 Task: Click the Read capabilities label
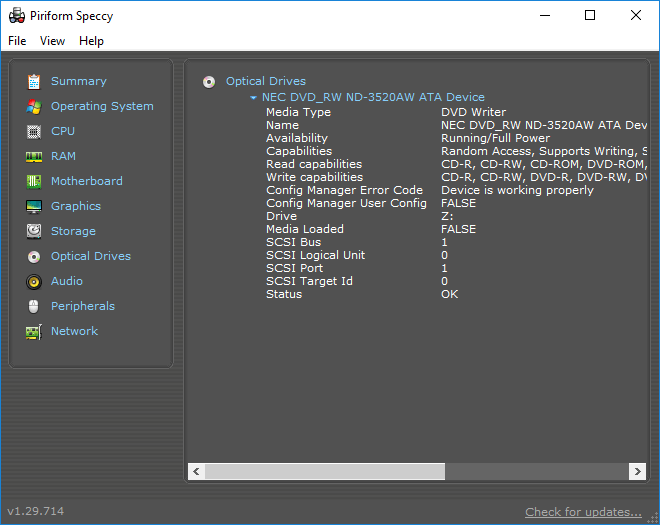(x=314, y=164)
